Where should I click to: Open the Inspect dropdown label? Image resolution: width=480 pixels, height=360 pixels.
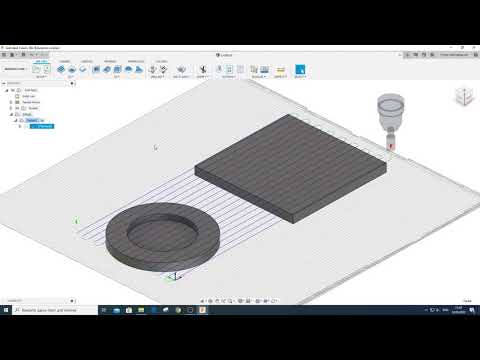(x=280, y=77)
